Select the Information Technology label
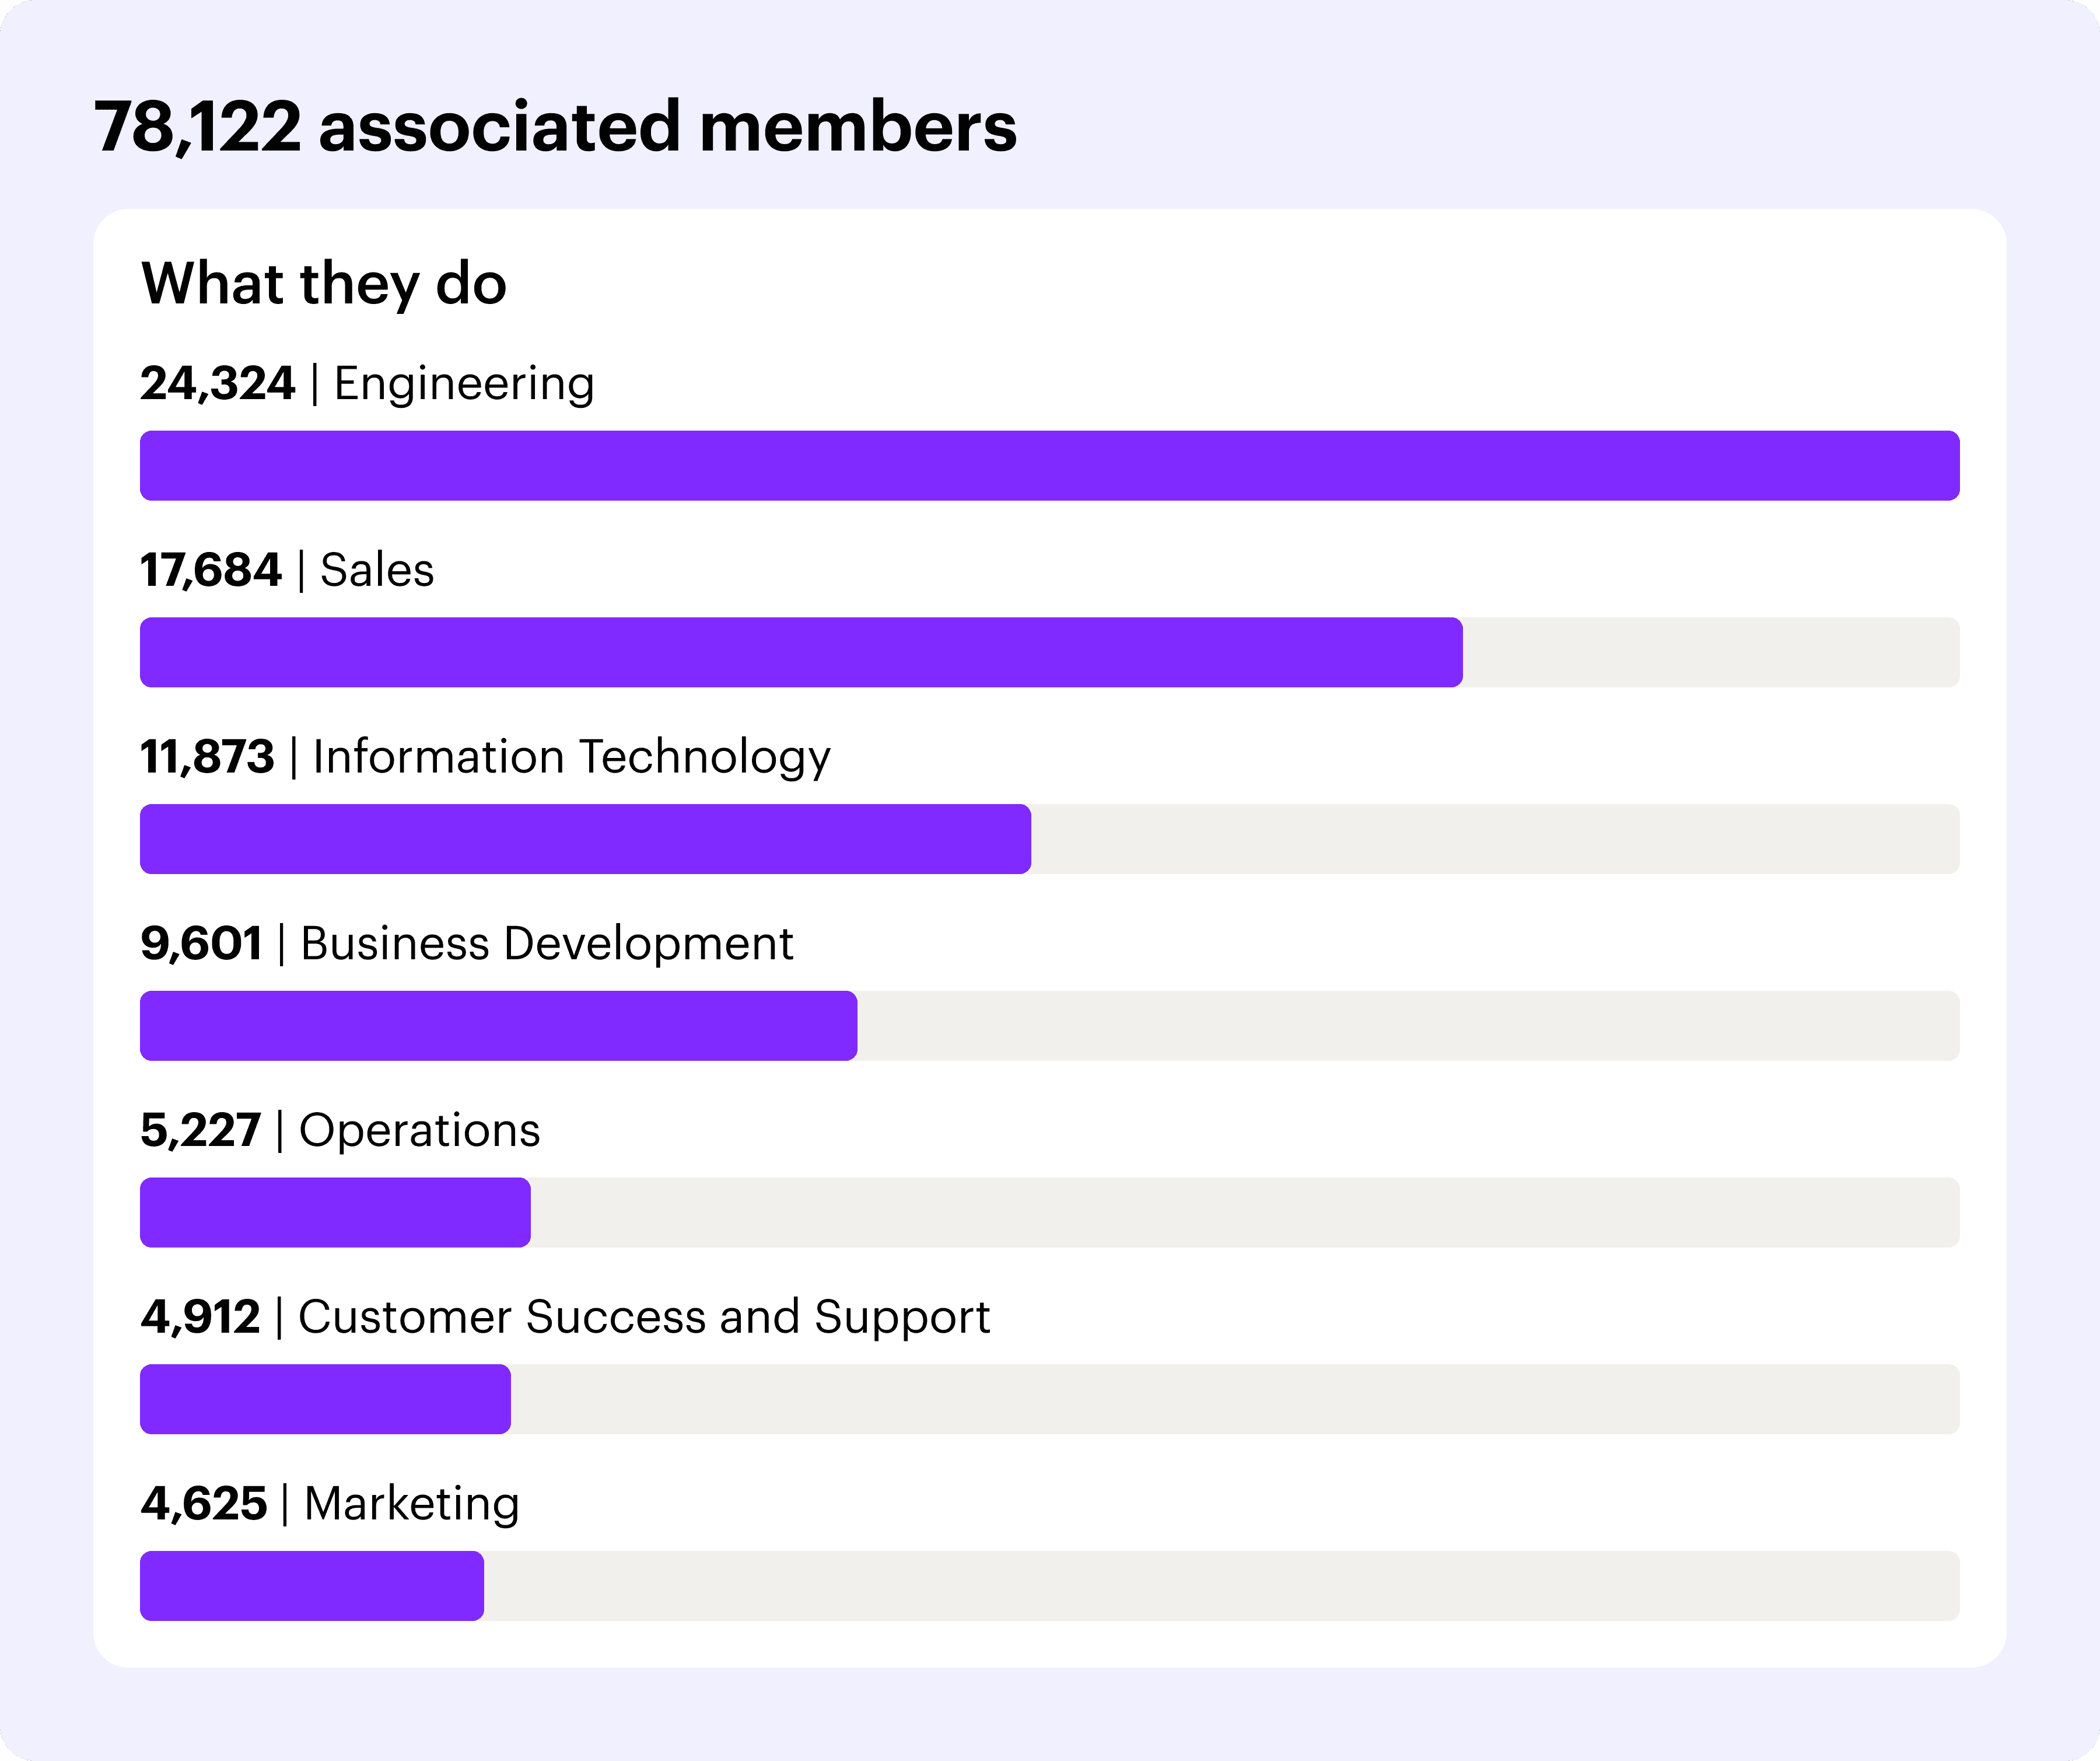This screenshot has width=2100, height=1761. pos(571,757)
